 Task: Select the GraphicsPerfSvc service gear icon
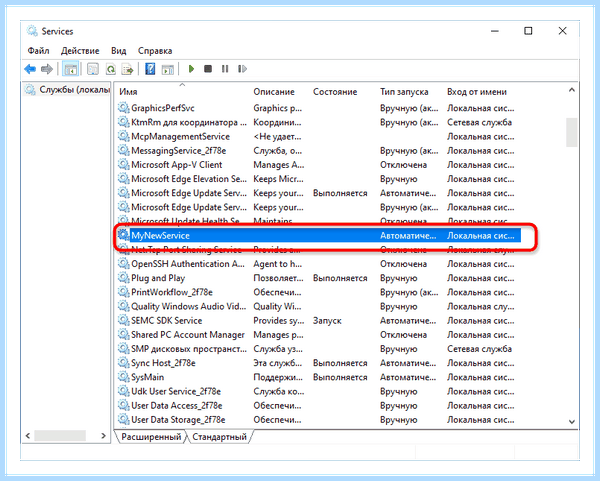pyautogui.click(x=123, y=108)
